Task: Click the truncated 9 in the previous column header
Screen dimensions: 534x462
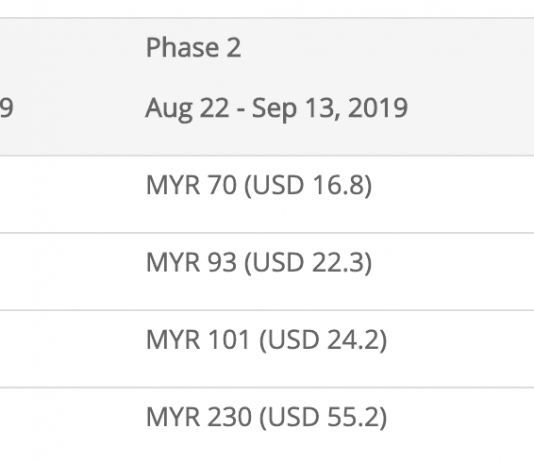Action: point(6,108)
